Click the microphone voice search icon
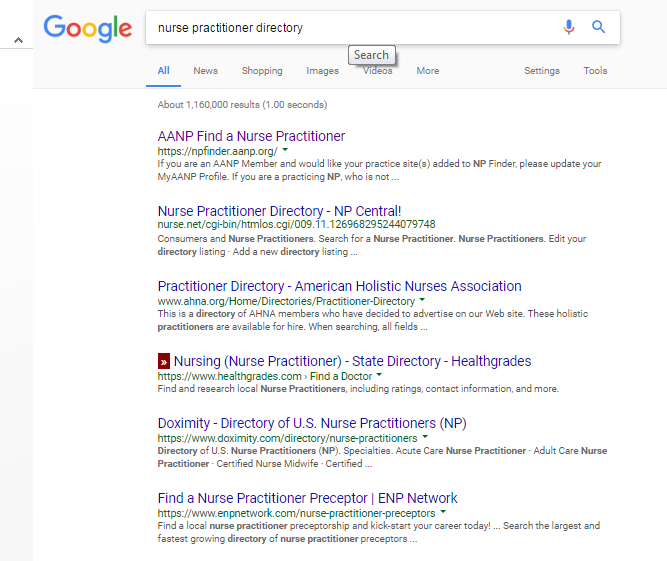This screenshot has height=561, width=667. pos(569,27)
